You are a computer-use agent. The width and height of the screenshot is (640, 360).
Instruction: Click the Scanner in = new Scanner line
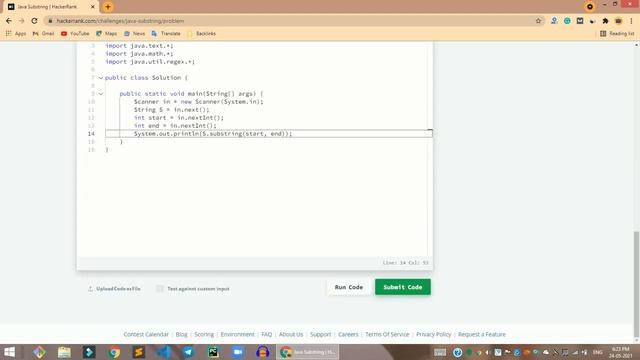(x=198, y=102)
